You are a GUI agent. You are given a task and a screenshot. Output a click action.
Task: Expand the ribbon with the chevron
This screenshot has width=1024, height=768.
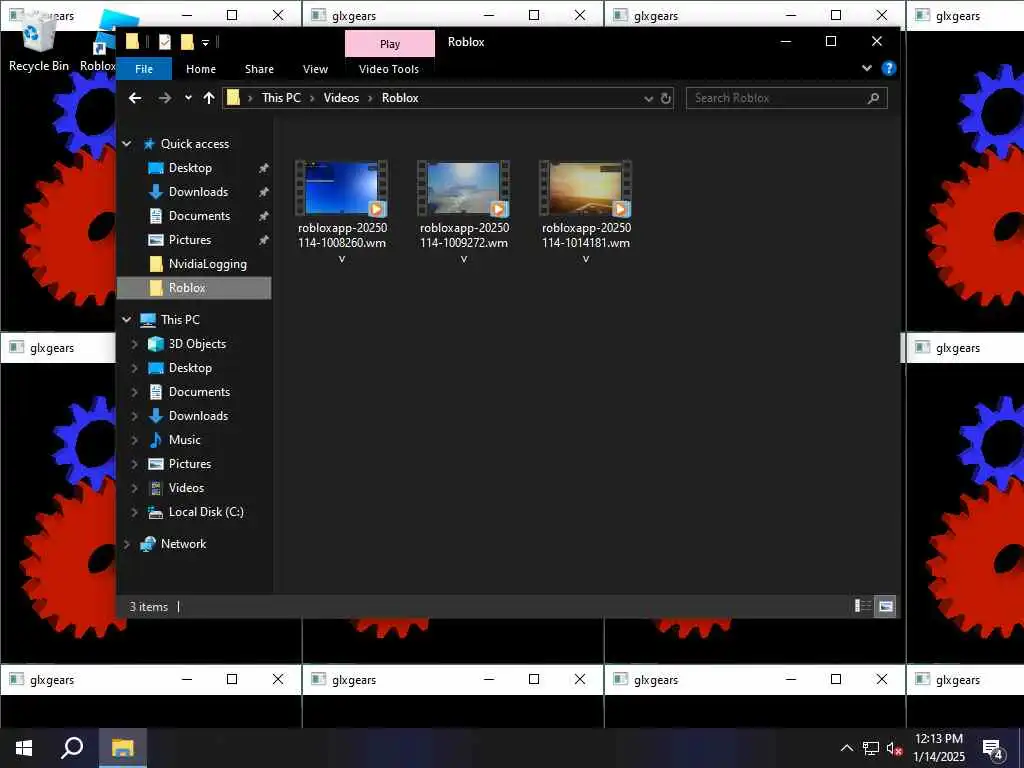point(867,68)
